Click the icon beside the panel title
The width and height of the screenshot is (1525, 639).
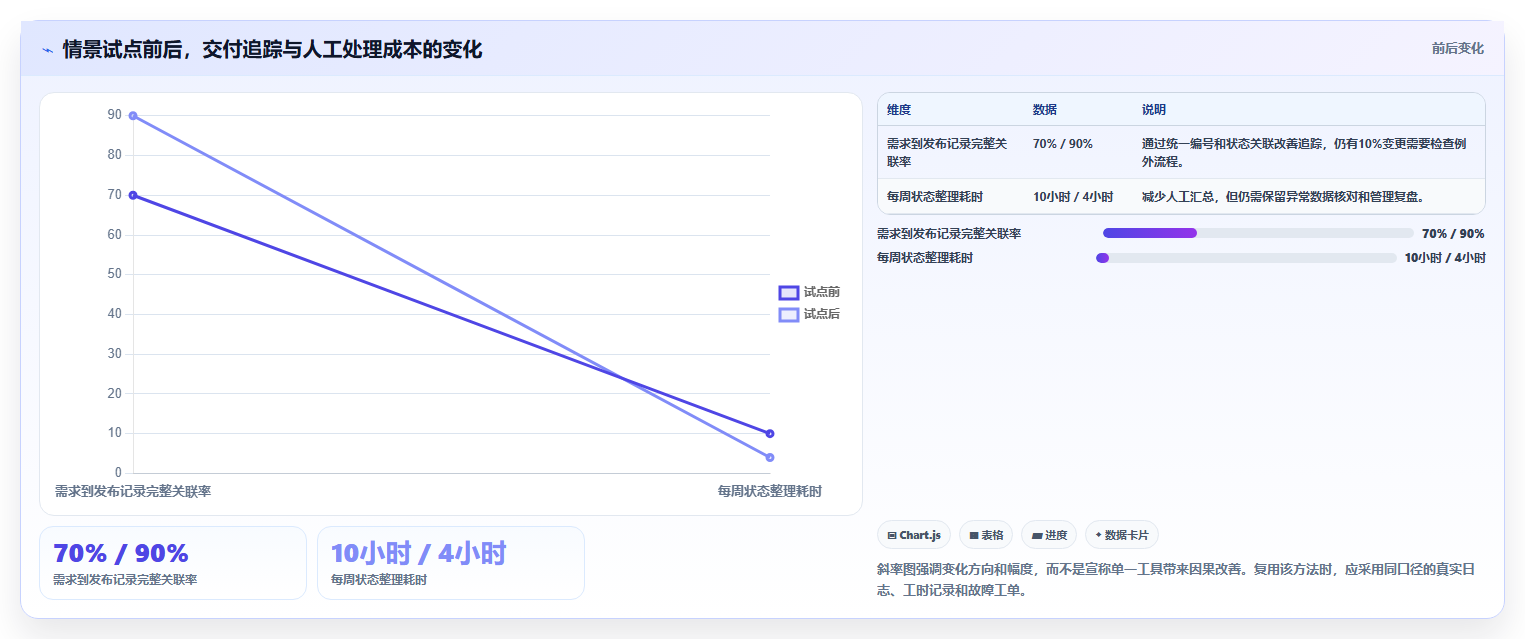pos(47,50)
